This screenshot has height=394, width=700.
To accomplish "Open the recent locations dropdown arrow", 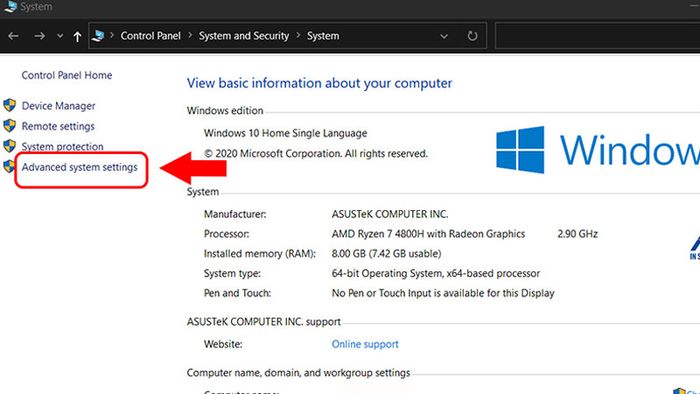I will [60, 36].
